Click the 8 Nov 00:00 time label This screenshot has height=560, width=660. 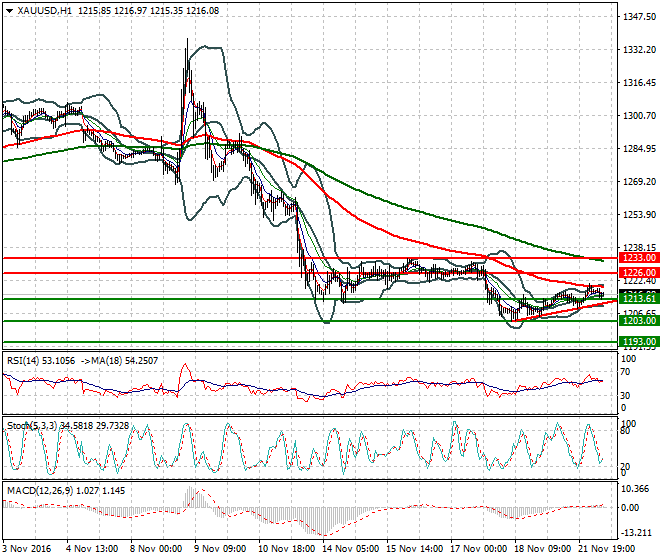click(156, 549)
